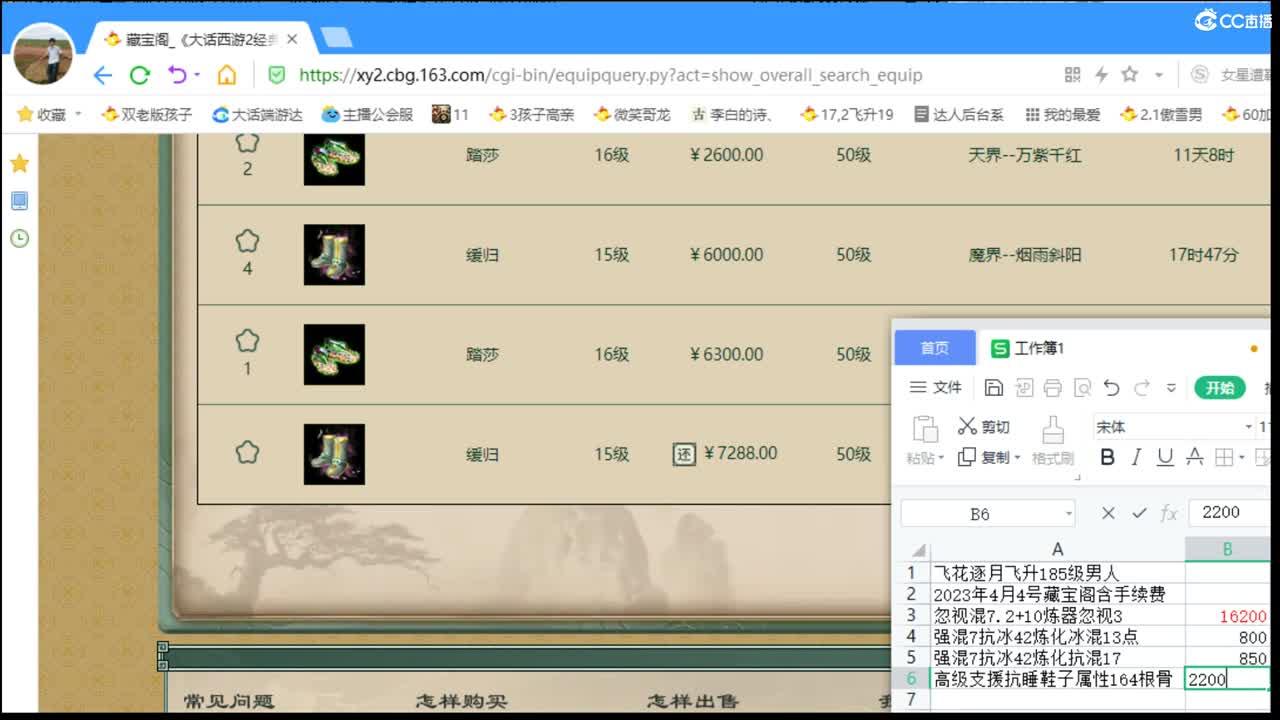Favorite the 缓归 ¥6000.00 item star
This screenshot has height=720, width=1280.
tap(247, 241)
